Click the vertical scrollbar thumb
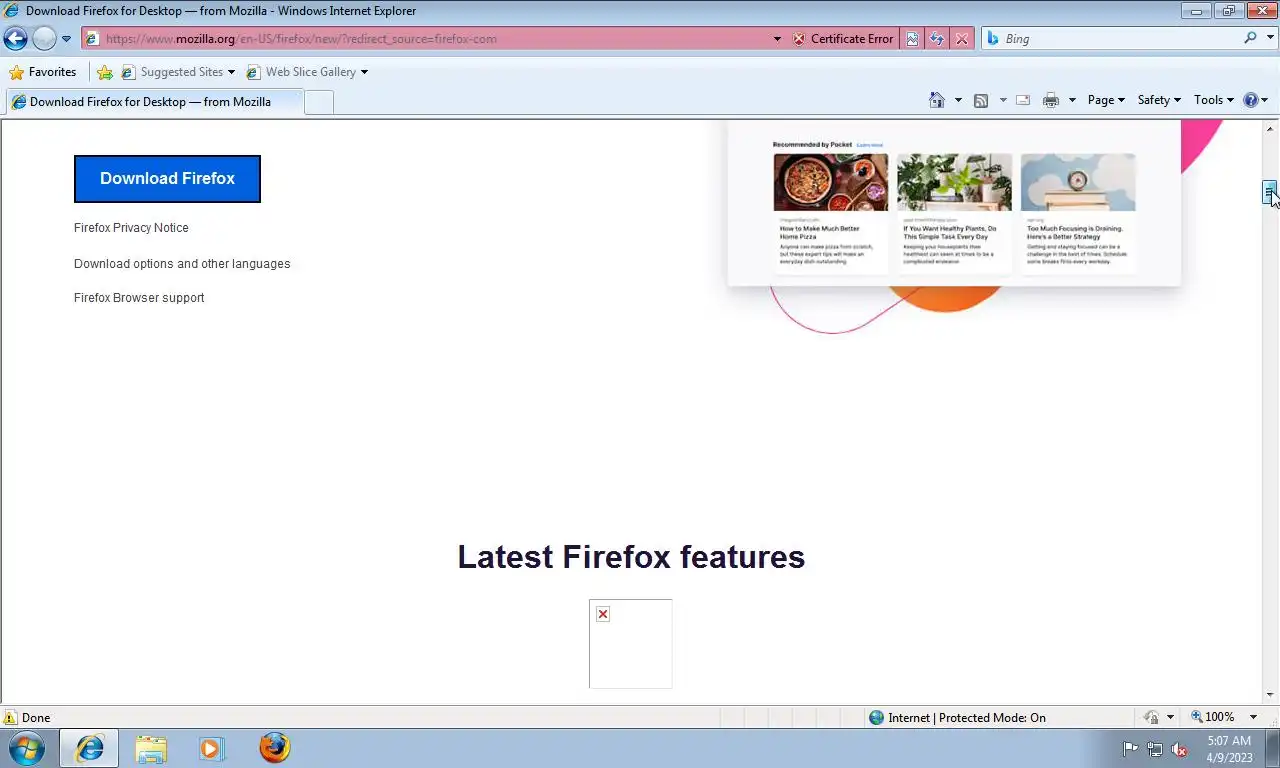Viewport: 1280px width, 768px height. tap(1270, 193)
